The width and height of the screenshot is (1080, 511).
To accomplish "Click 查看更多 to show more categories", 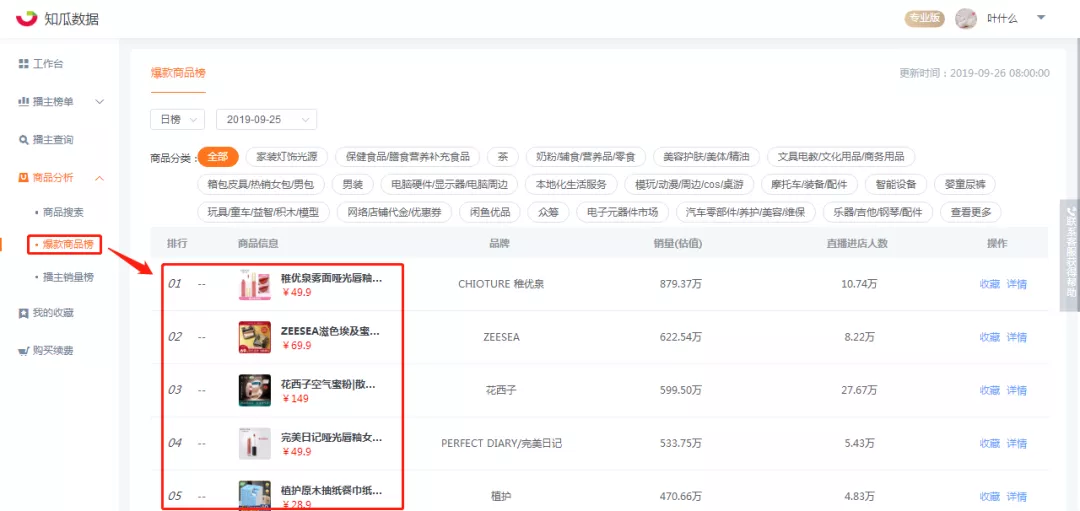I will 971,212.
